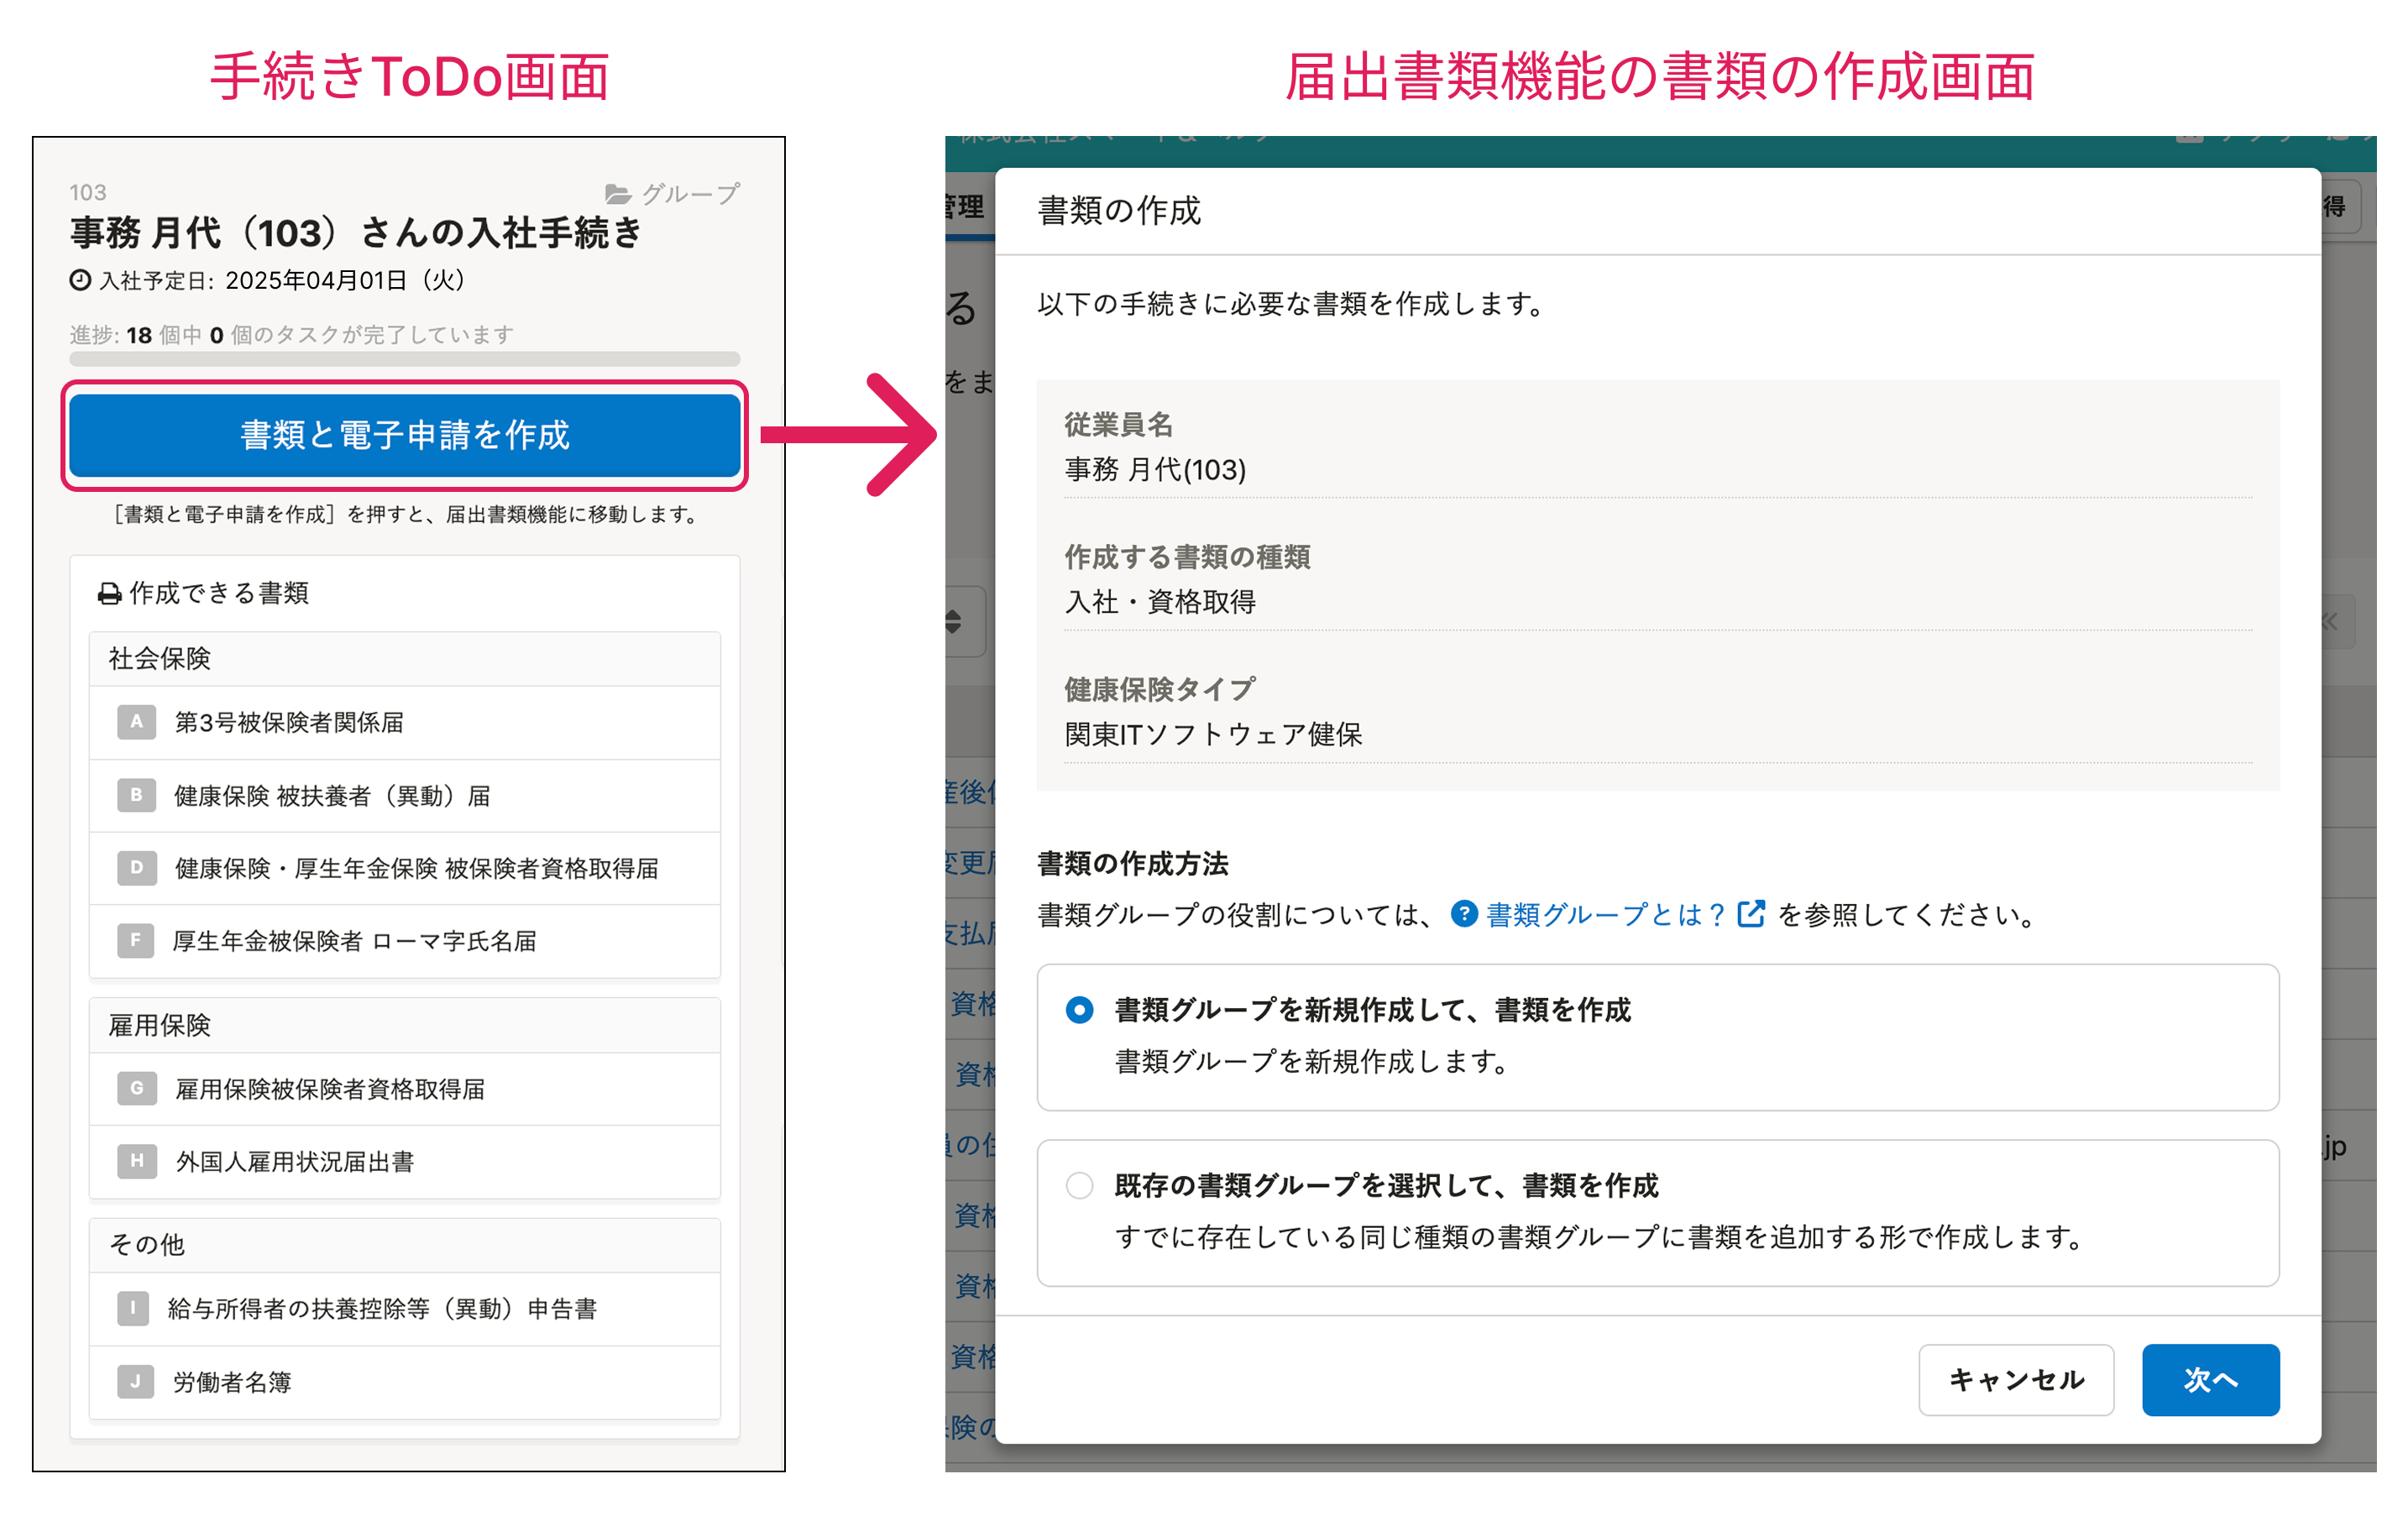Select 厚生年金被保険者 ローマ字氏名届 text
The height and width of the screenshot is (1521, 2408).
point(354,940)
